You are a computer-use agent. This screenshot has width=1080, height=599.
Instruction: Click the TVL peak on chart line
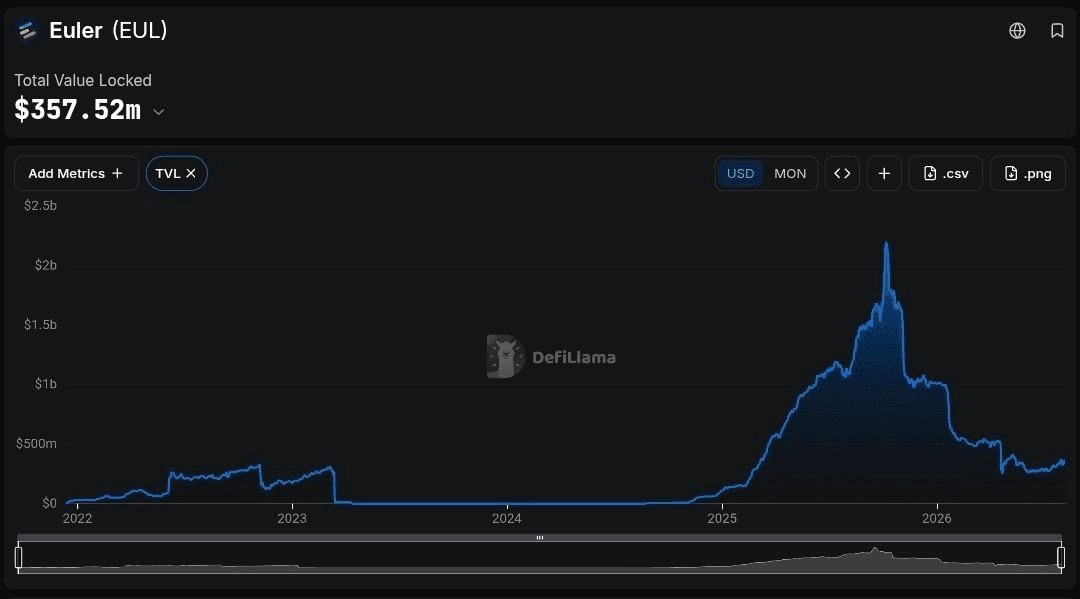coord(886,243)
